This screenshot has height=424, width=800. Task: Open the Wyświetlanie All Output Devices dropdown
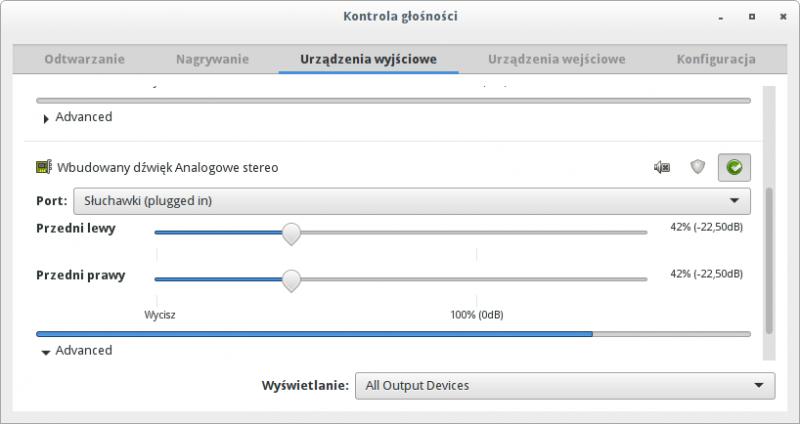click(565, 385)
